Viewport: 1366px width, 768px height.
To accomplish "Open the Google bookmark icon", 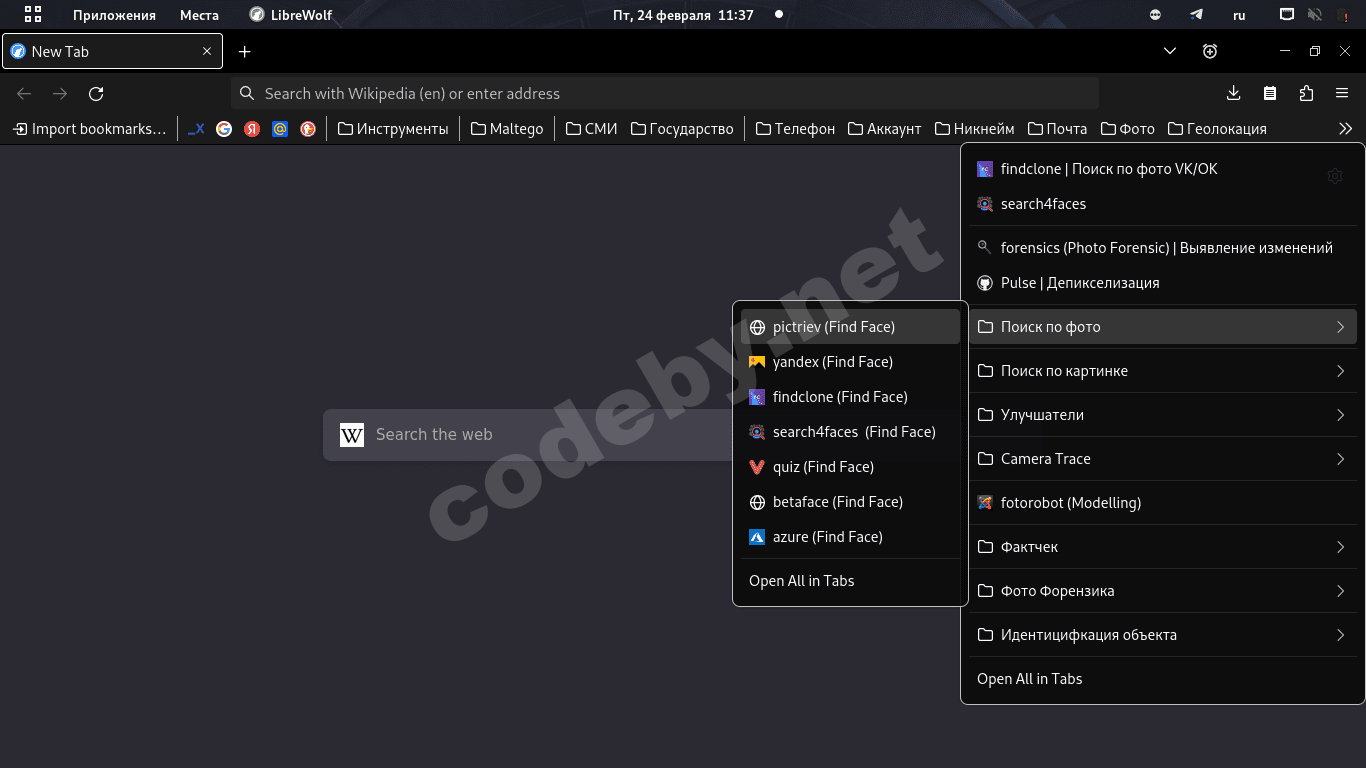I will (x=224, y=128).
